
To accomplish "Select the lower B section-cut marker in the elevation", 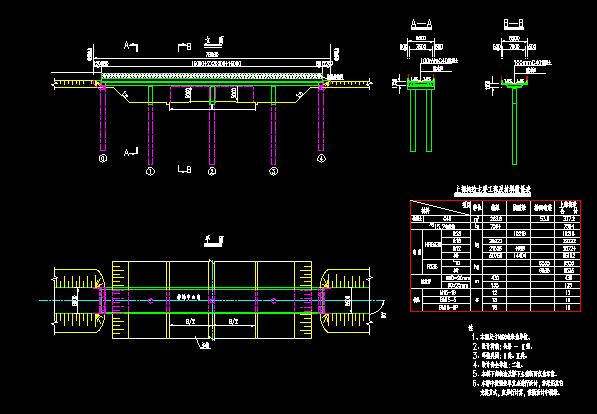I will (x=185, y=169).
